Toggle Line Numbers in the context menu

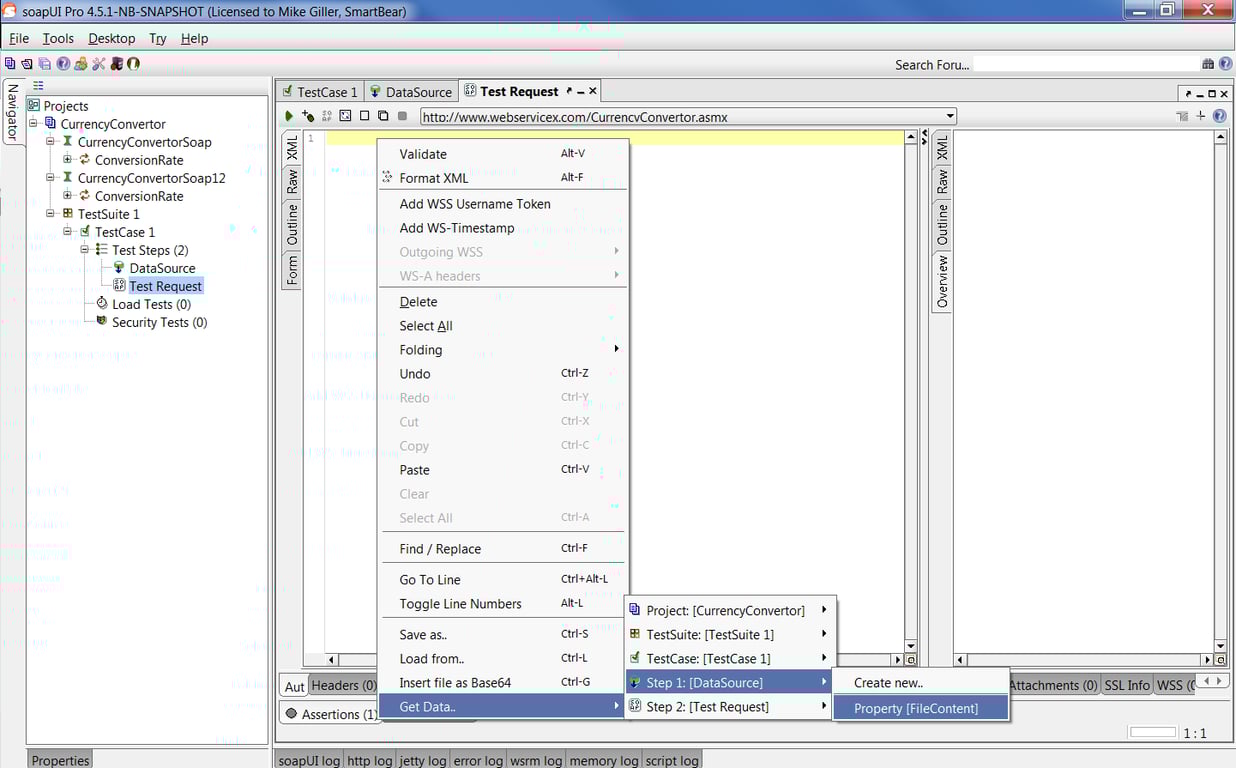coord(503,604)
